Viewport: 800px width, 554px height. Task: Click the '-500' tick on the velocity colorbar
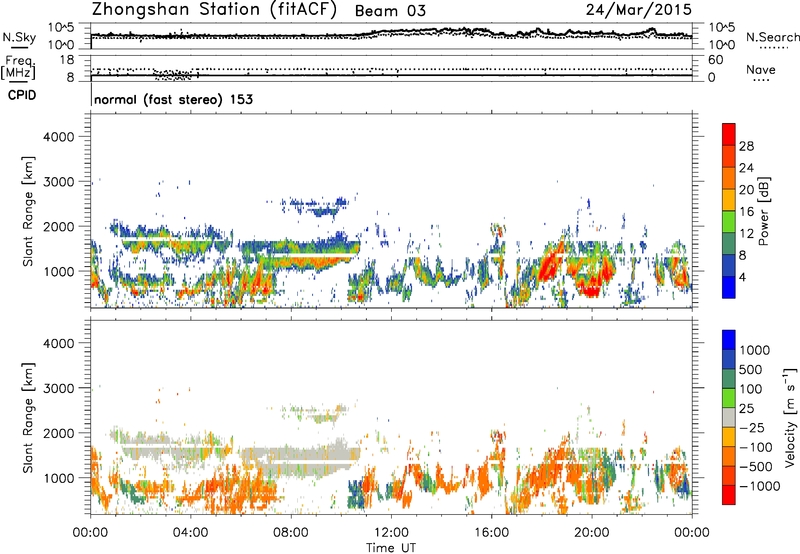pyautogui.click(x=758, y=467)
